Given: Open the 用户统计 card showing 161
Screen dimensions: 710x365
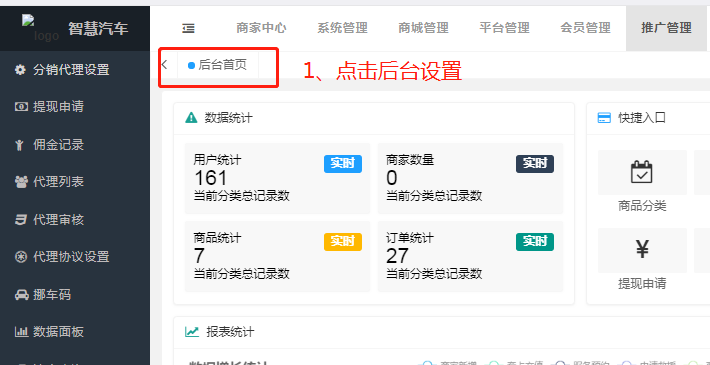Looking at the screenshot, I should [278, 178].
